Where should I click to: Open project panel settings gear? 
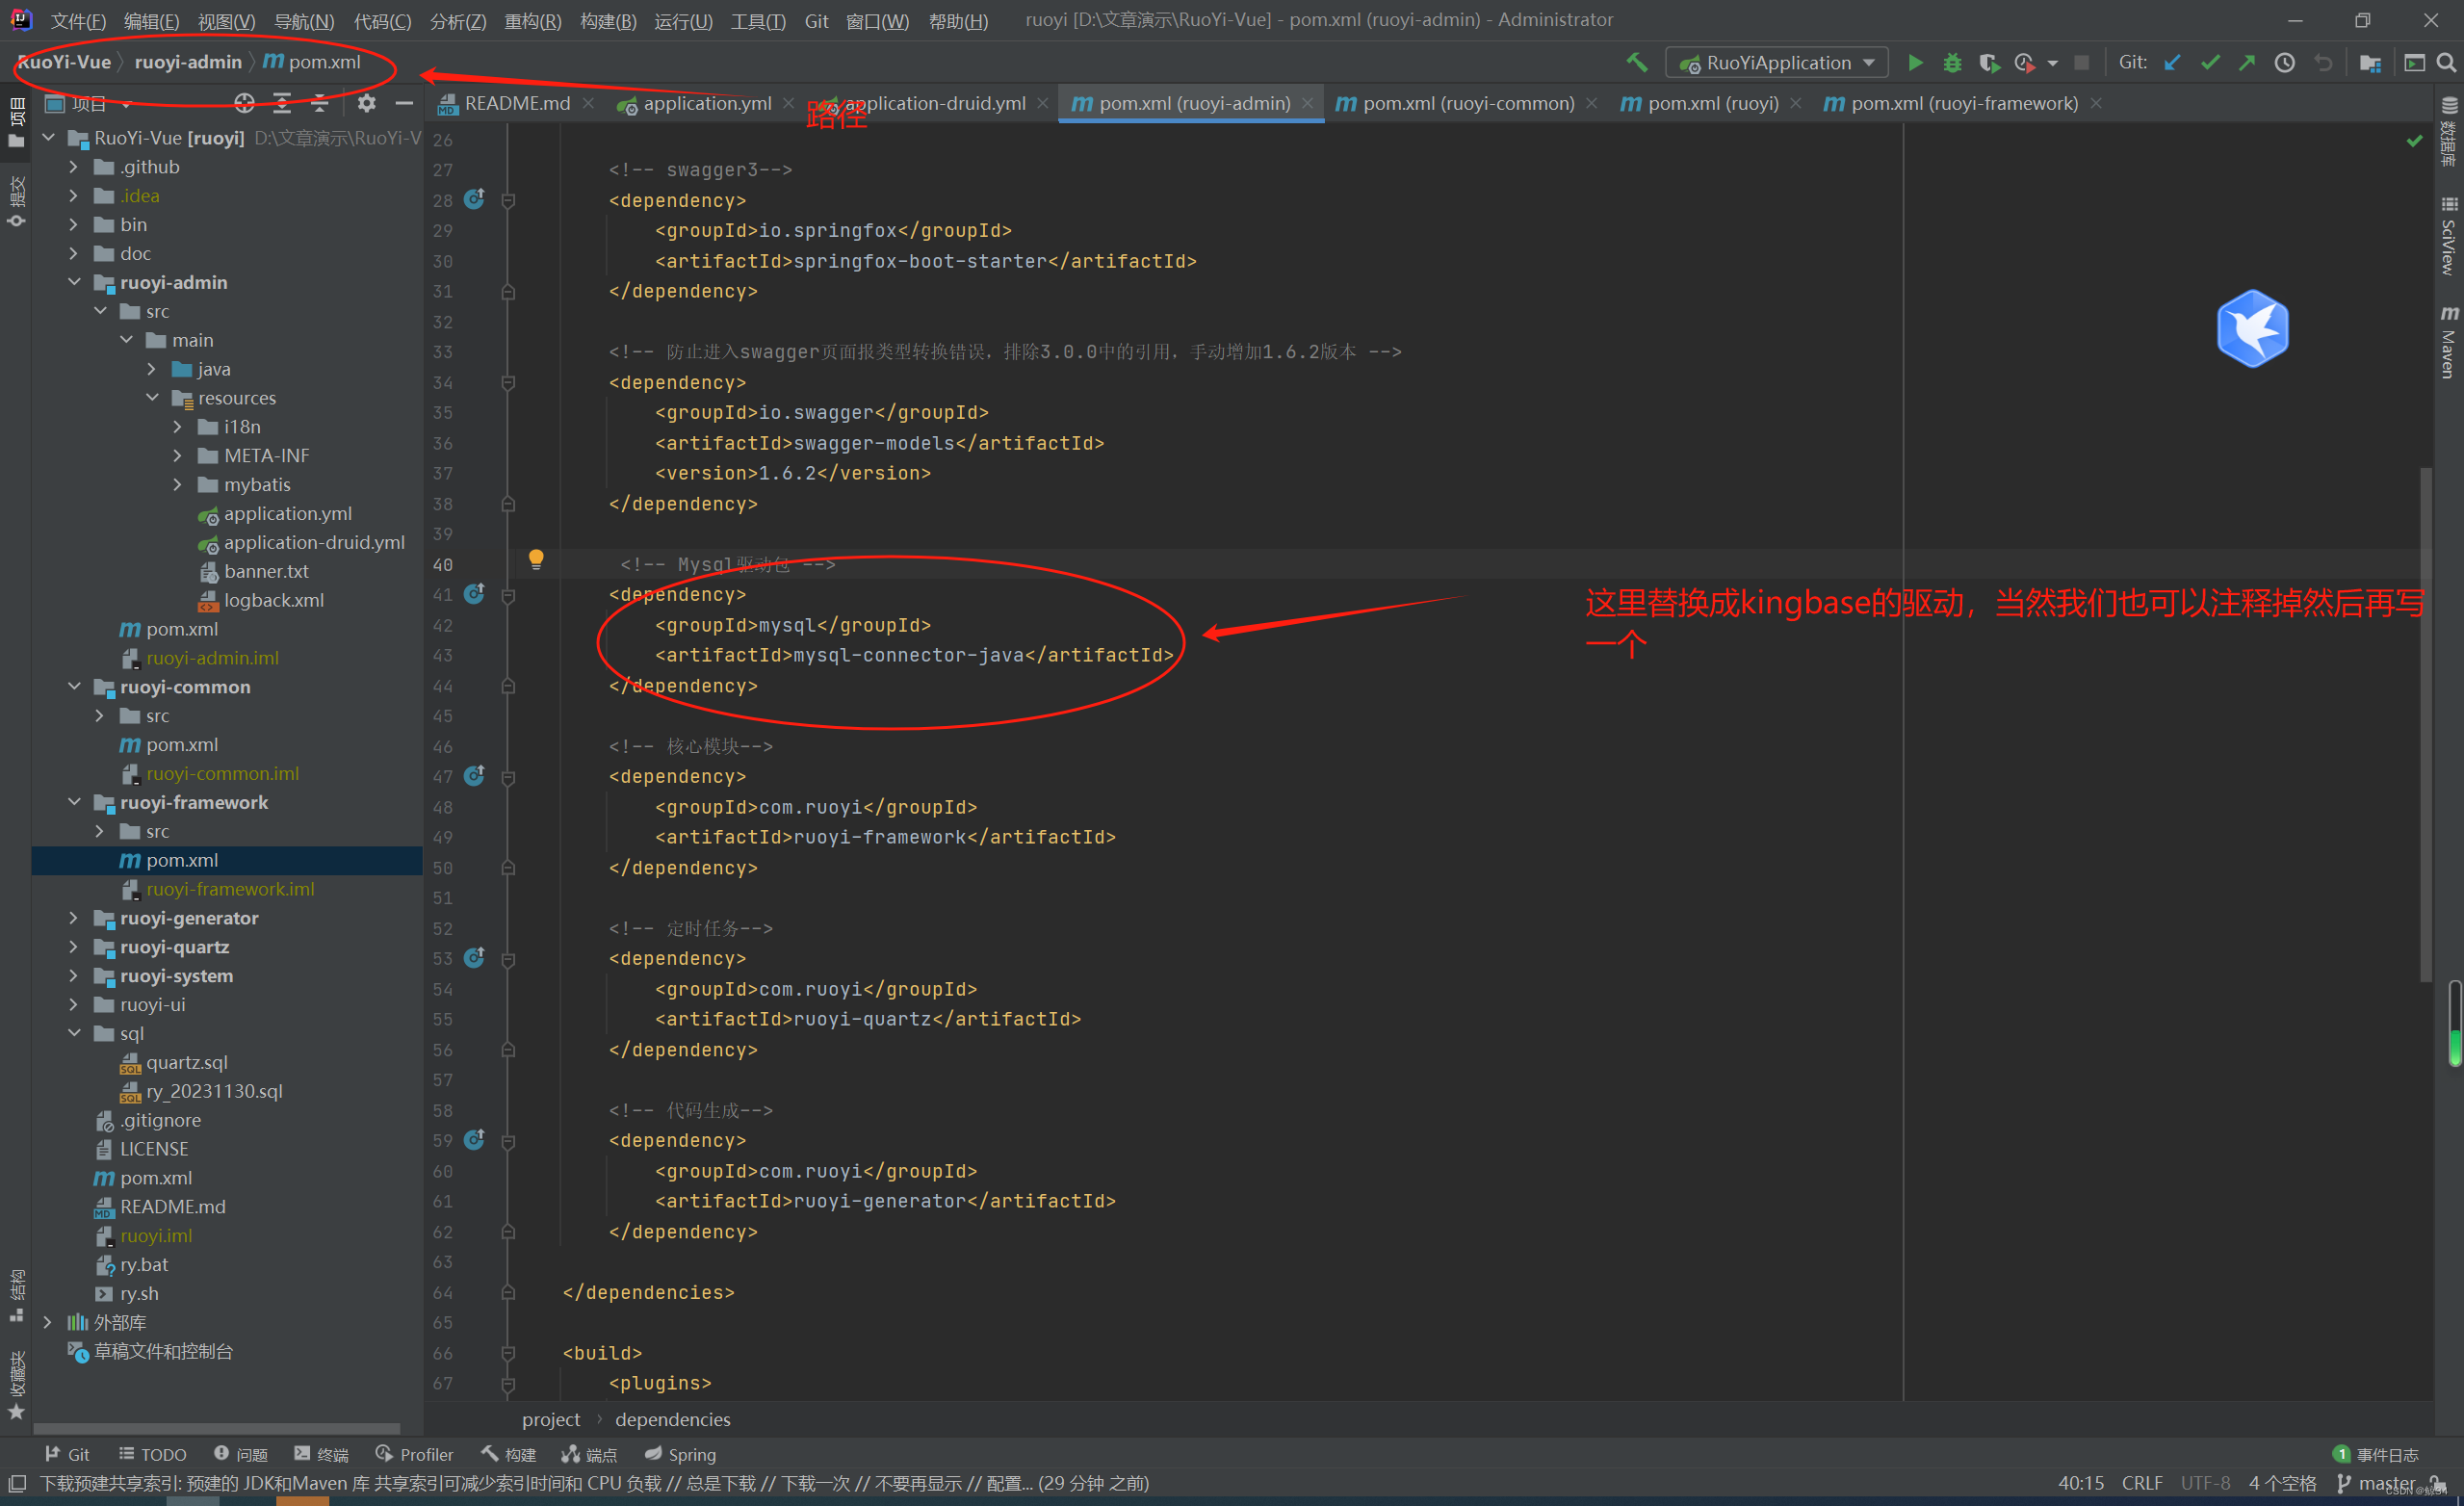click(366, 103)
